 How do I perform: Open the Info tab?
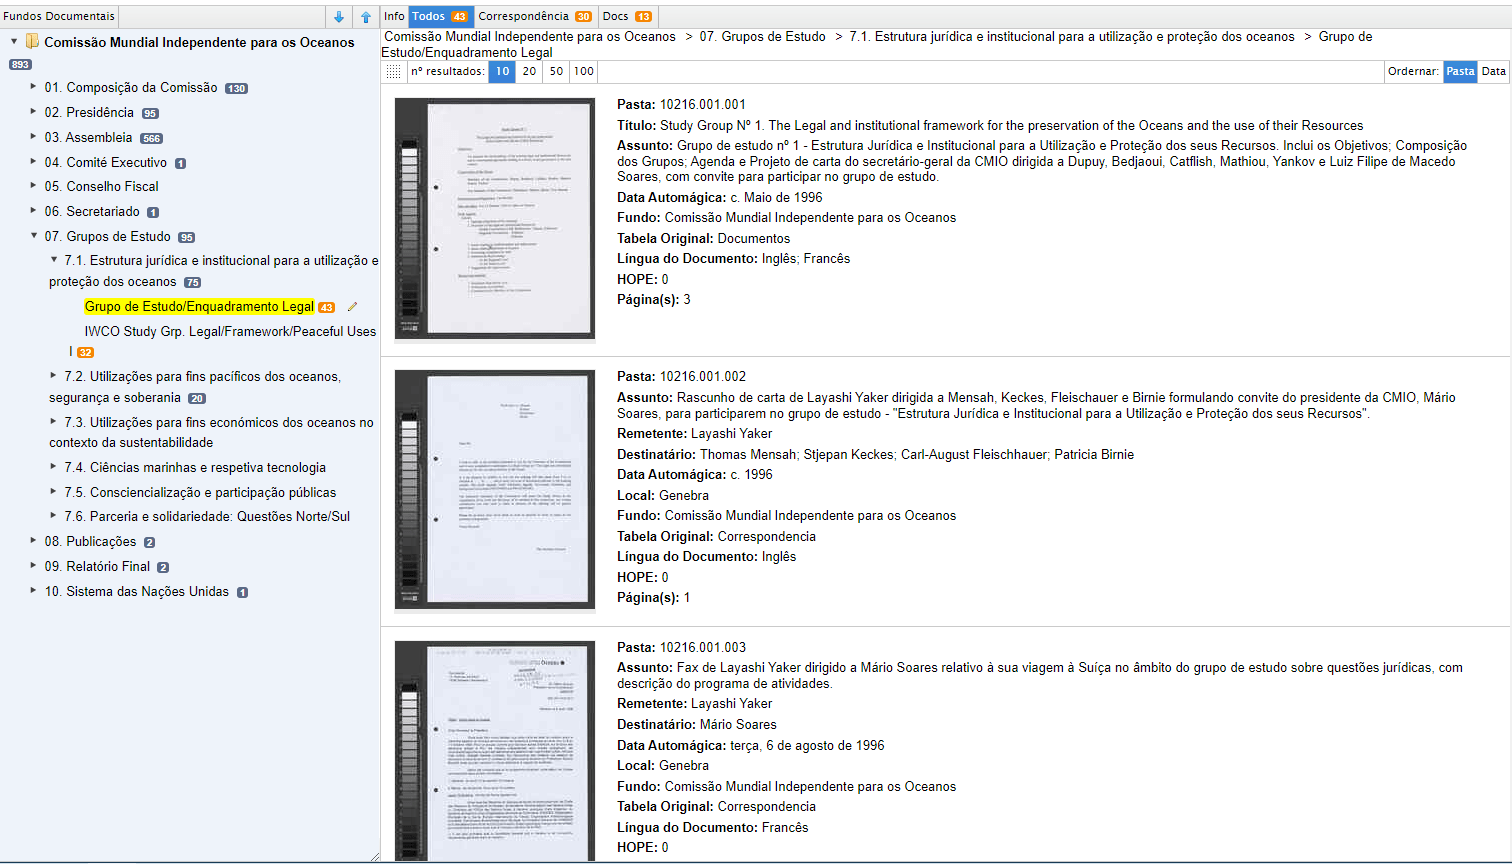click(394, 17)
